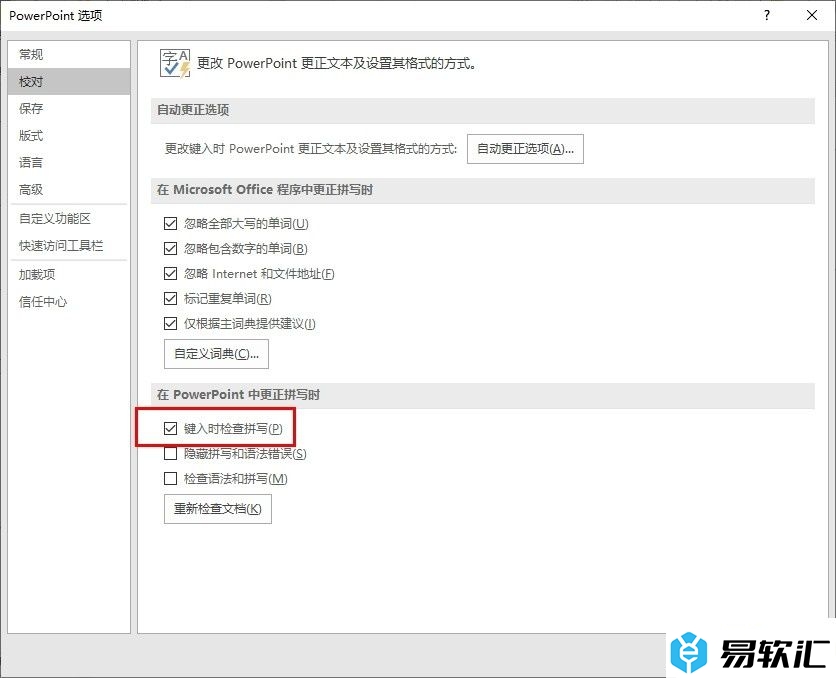Open 自定义功能区 settings

coord(69,219)
